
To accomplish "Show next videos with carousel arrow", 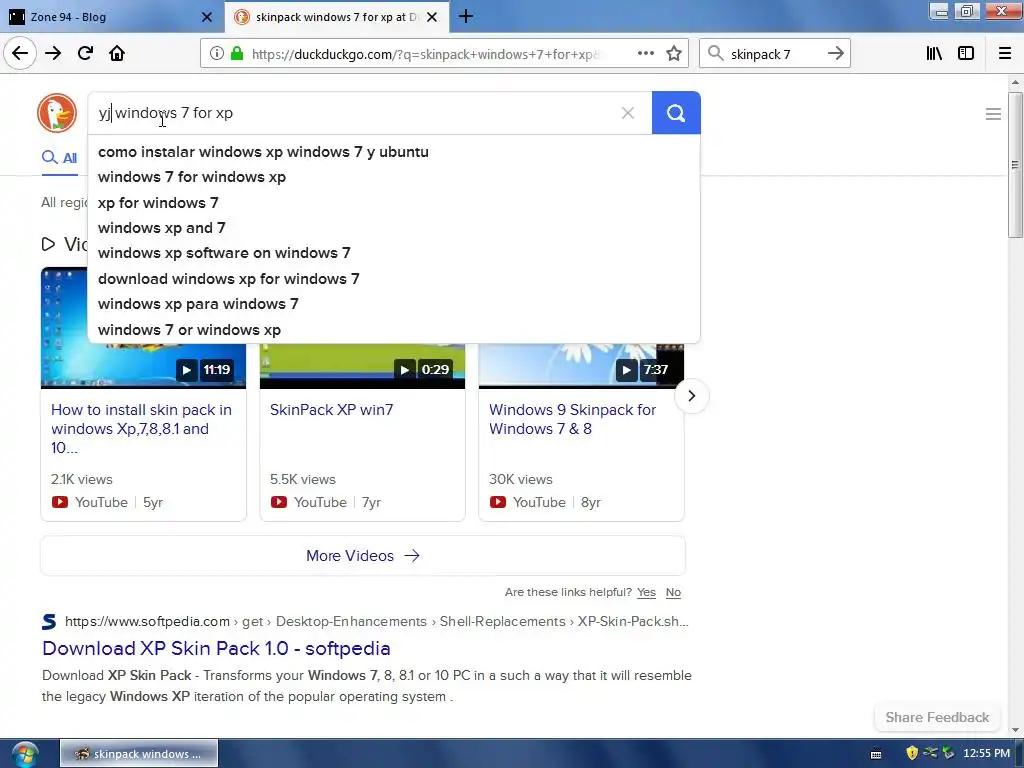I will [x=692, y=396].
